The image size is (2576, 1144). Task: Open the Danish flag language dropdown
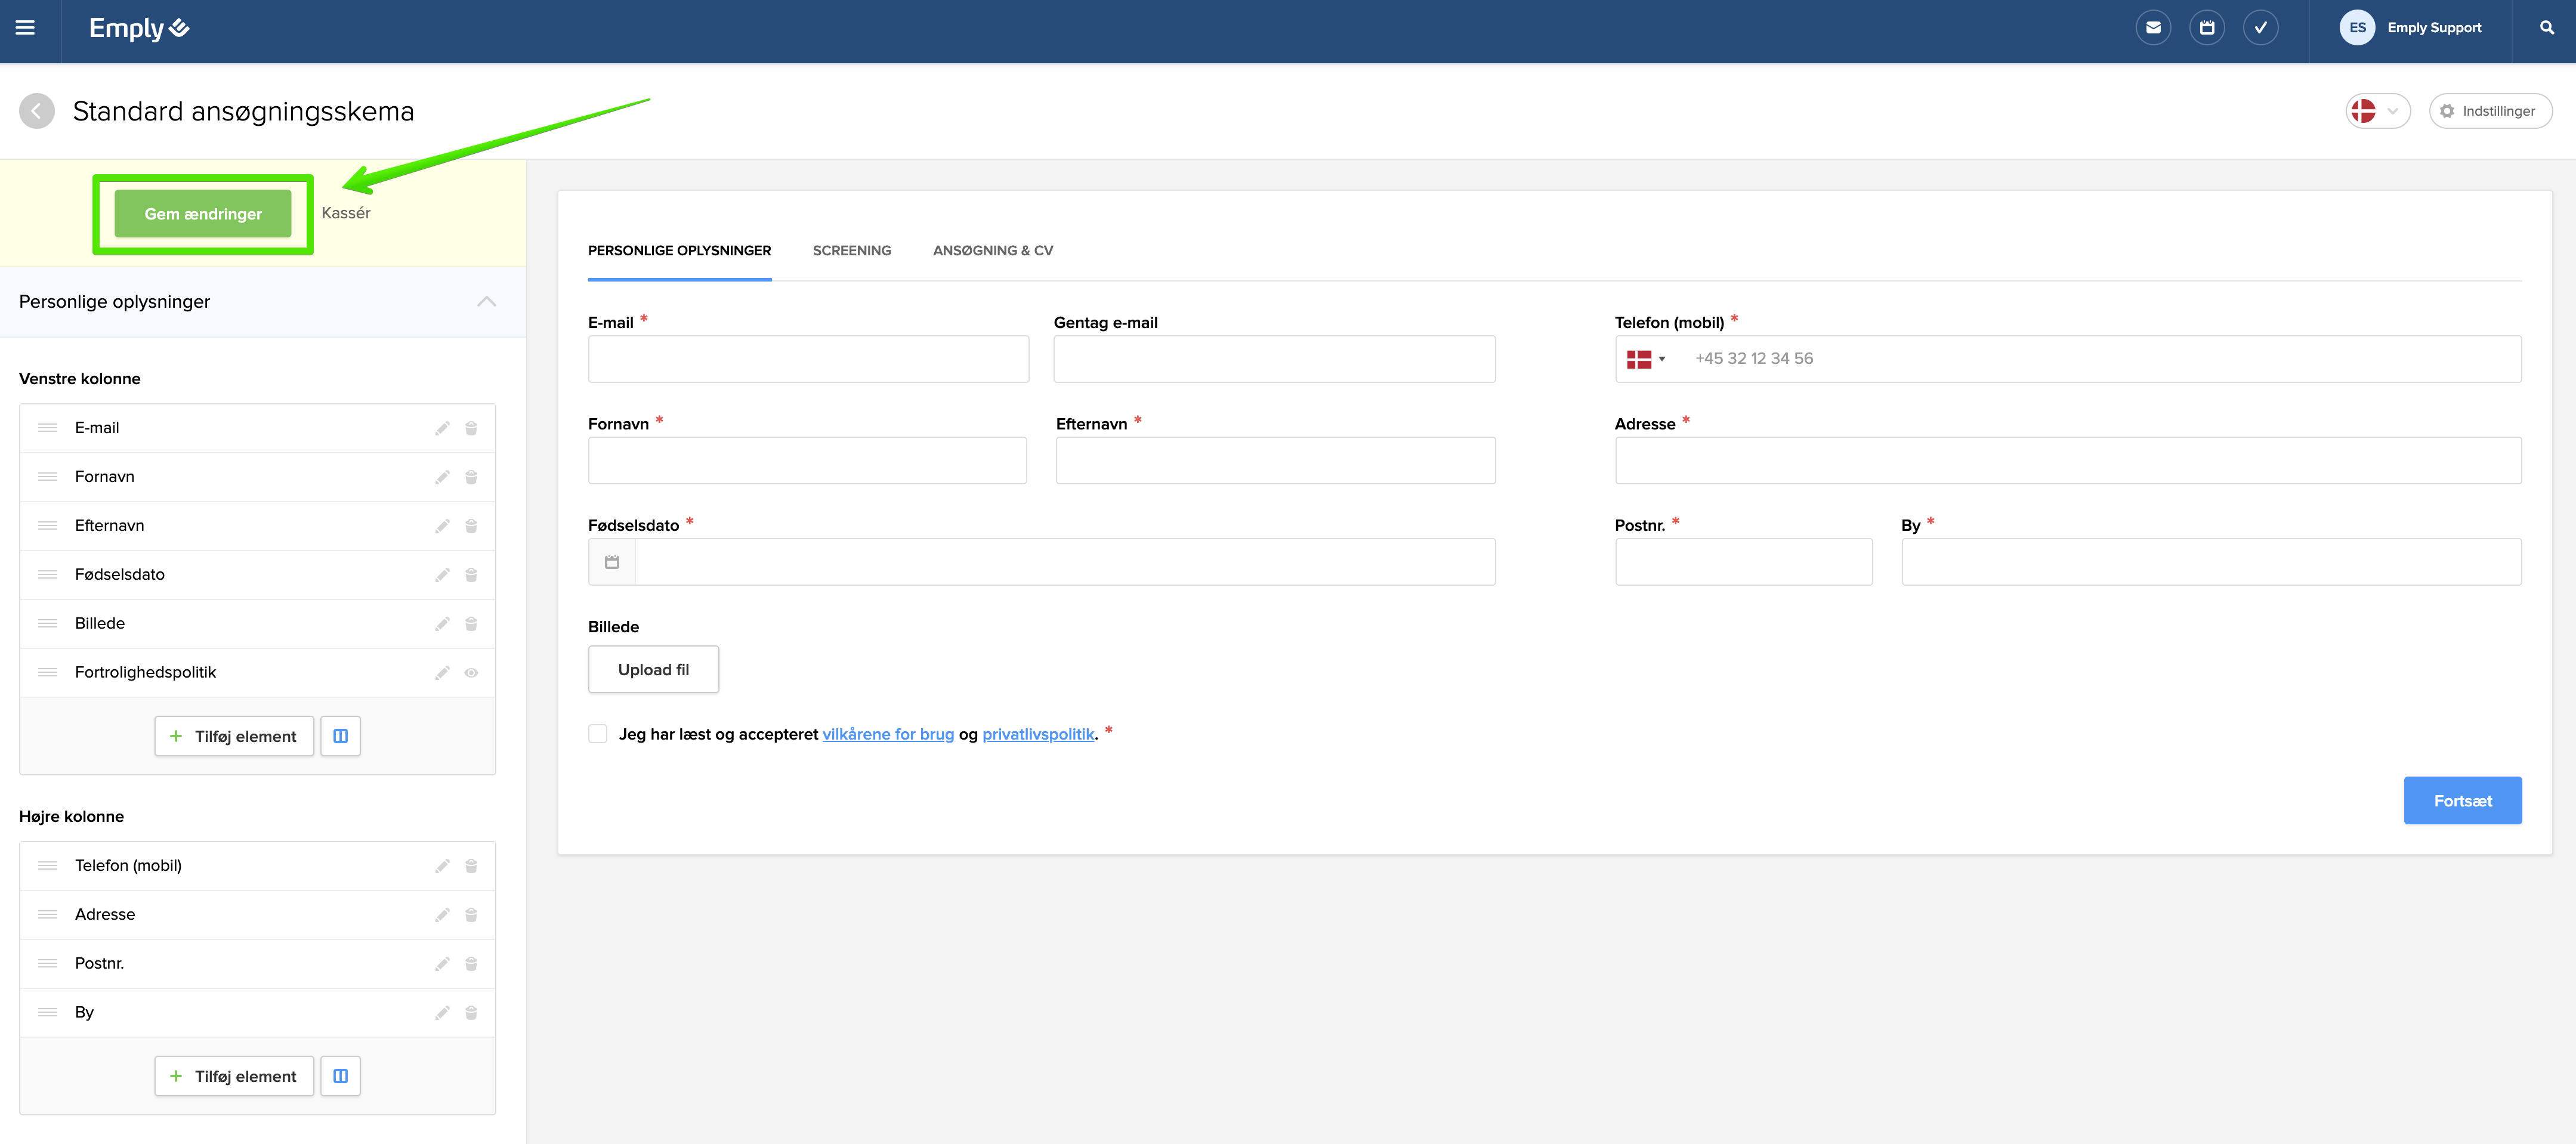pyautogui.click(x=2377, y=111)
